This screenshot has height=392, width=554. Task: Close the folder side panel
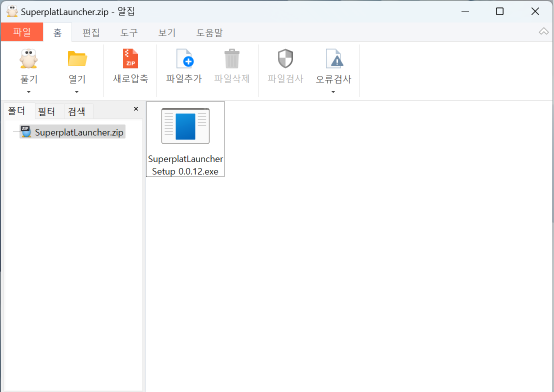(136, 109)
